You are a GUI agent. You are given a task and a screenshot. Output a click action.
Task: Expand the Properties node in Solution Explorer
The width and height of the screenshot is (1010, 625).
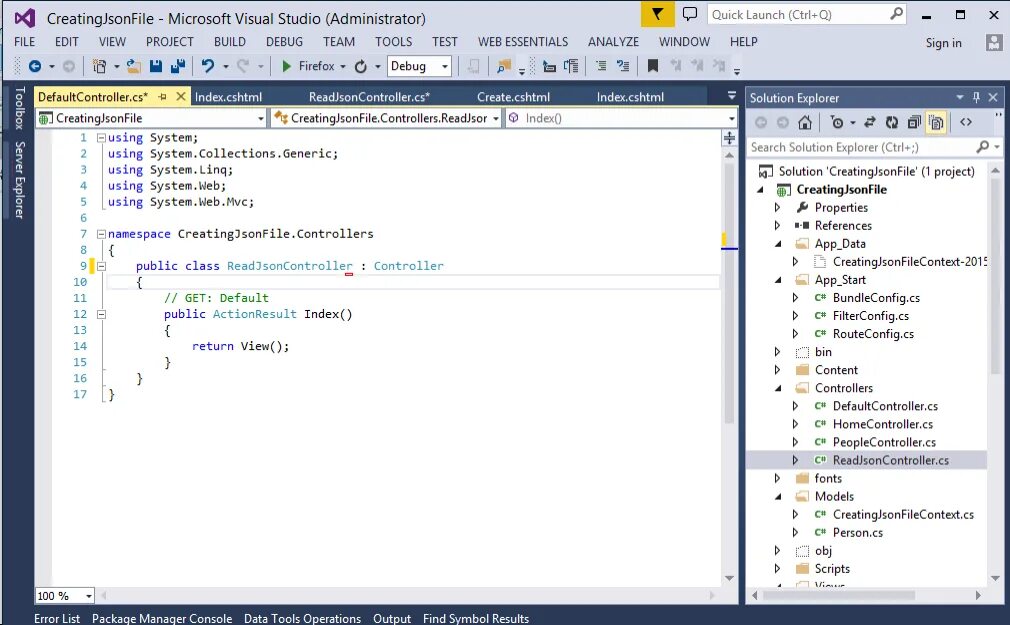(x=777, y=207)
